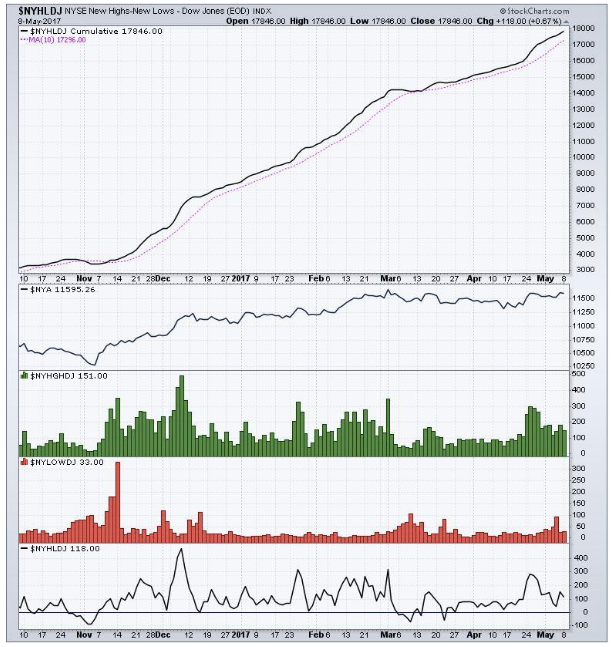
Task: Click the 'Close 17846.00' value
Action: click(441, 21)
